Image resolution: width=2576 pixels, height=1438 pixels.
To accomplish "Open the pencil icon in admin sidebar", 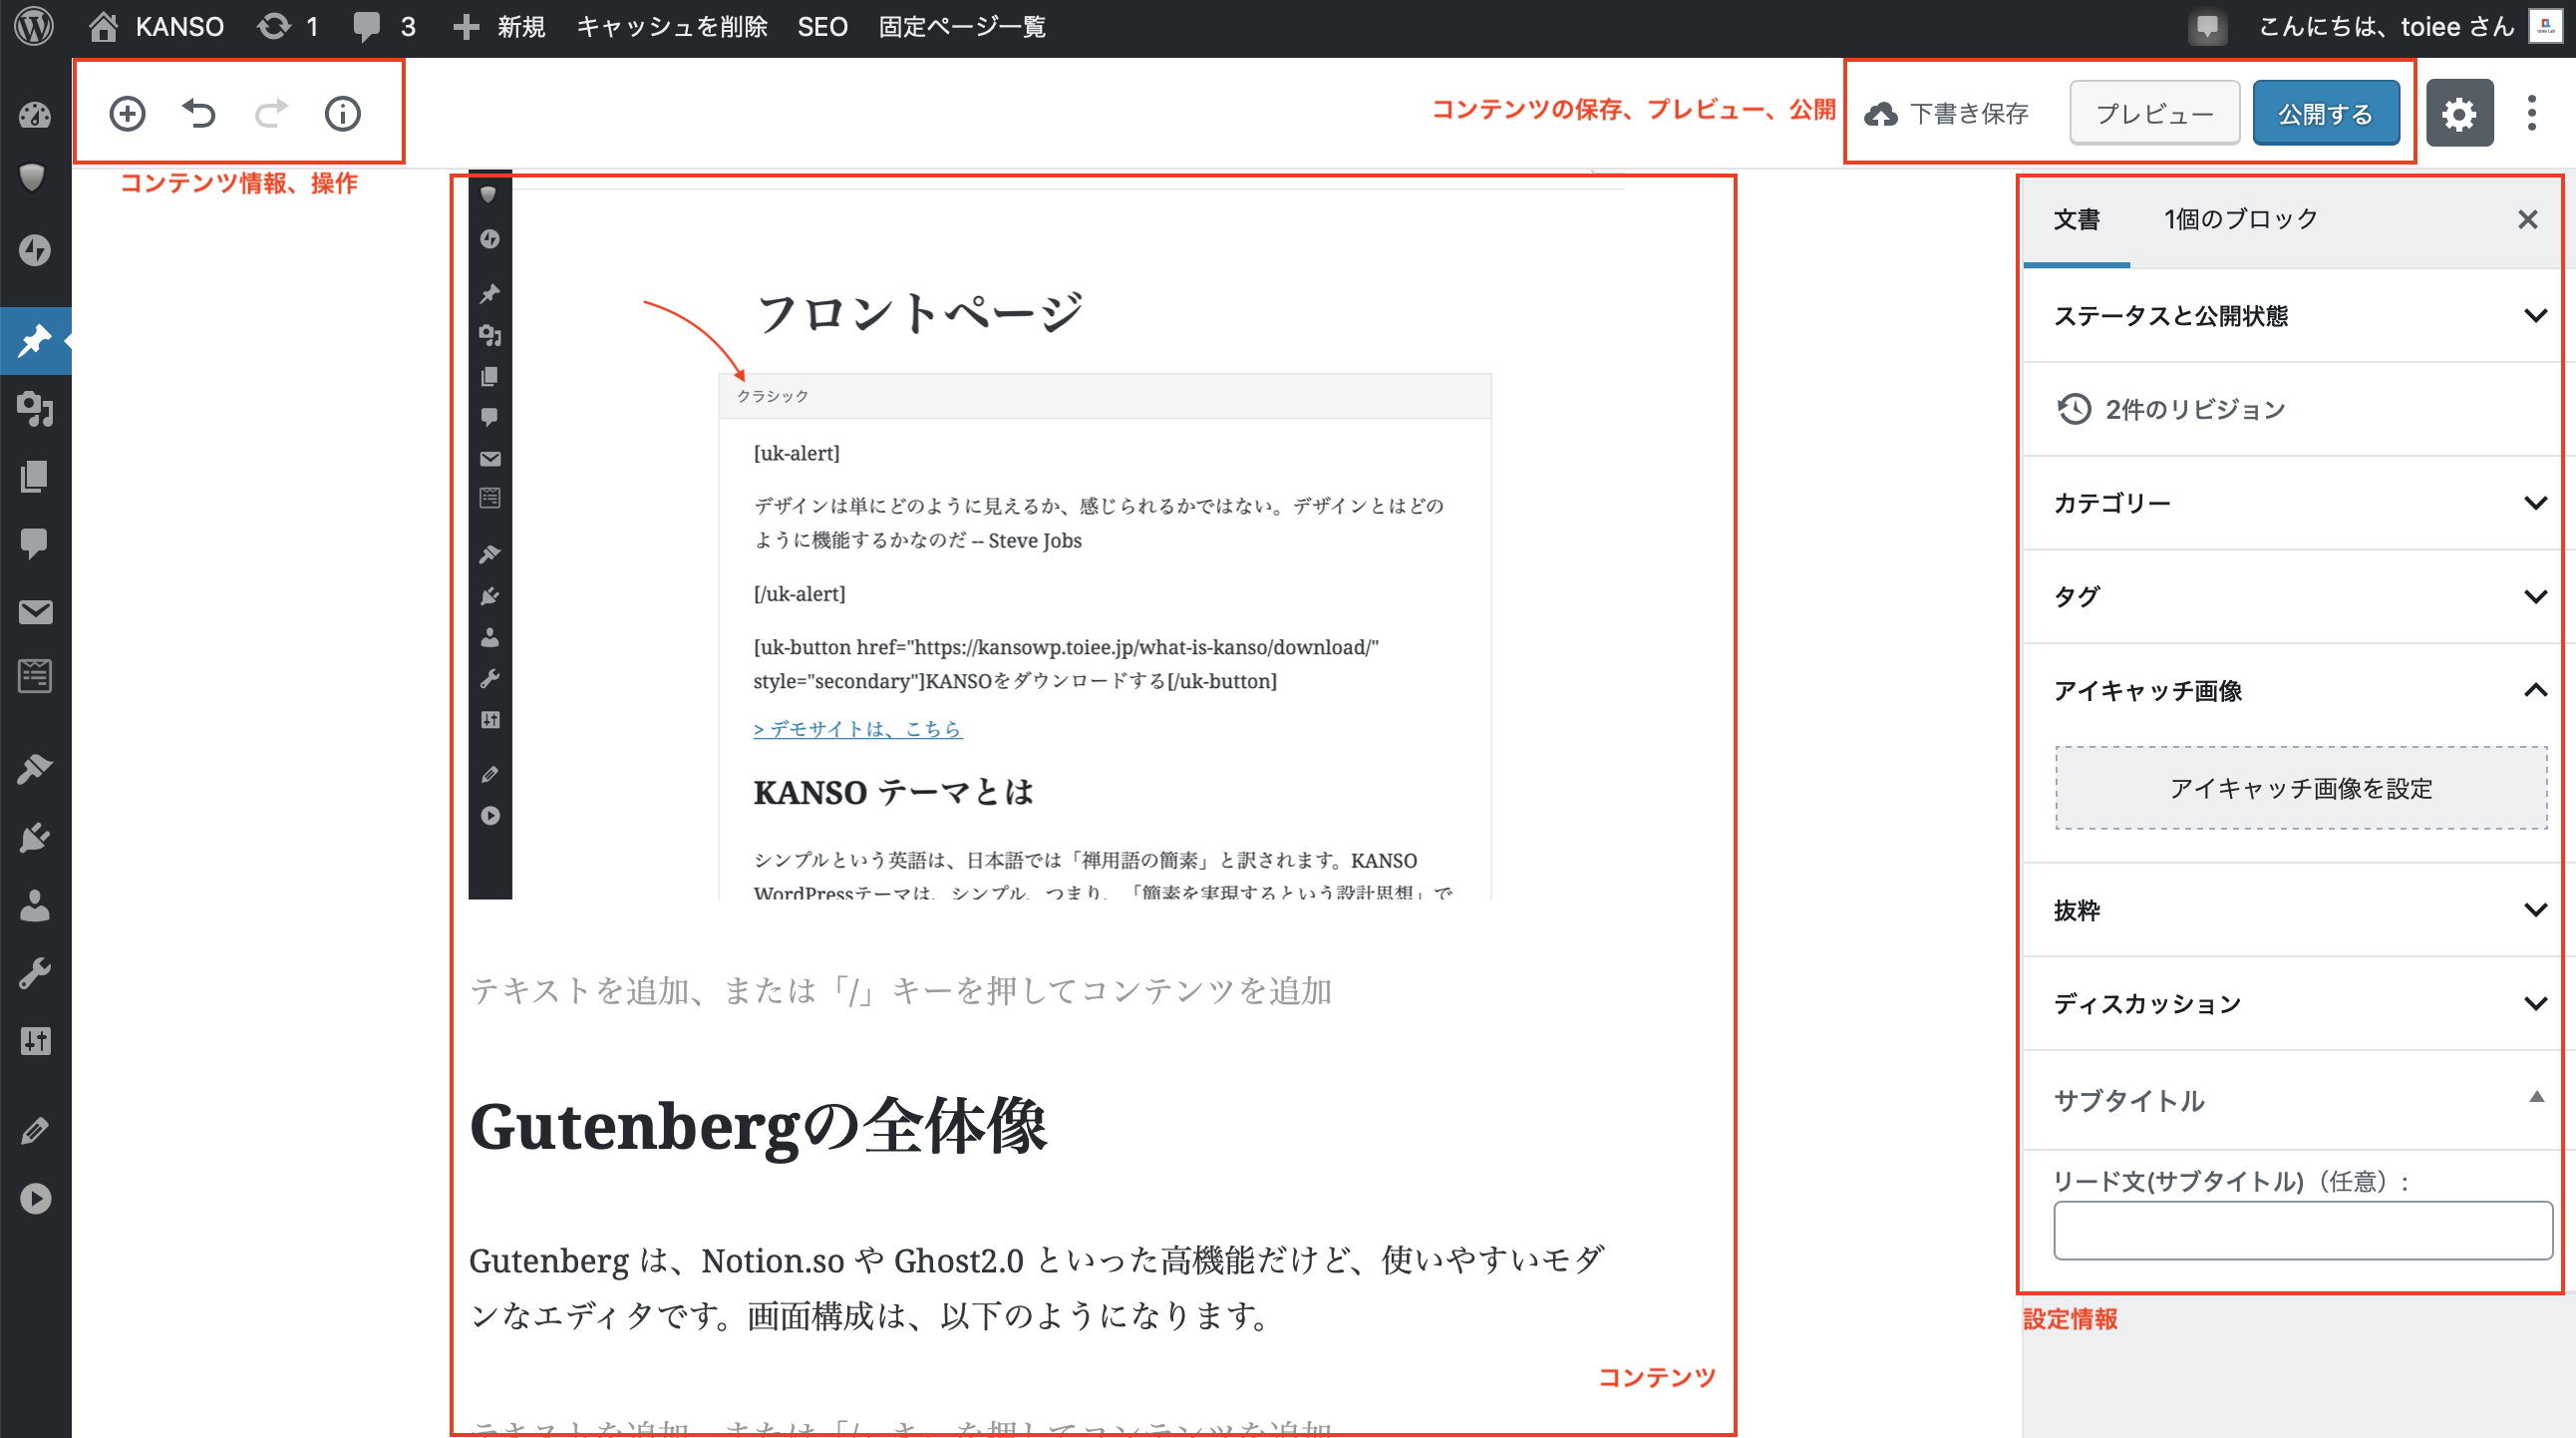I will click(x=35, y=1131).
